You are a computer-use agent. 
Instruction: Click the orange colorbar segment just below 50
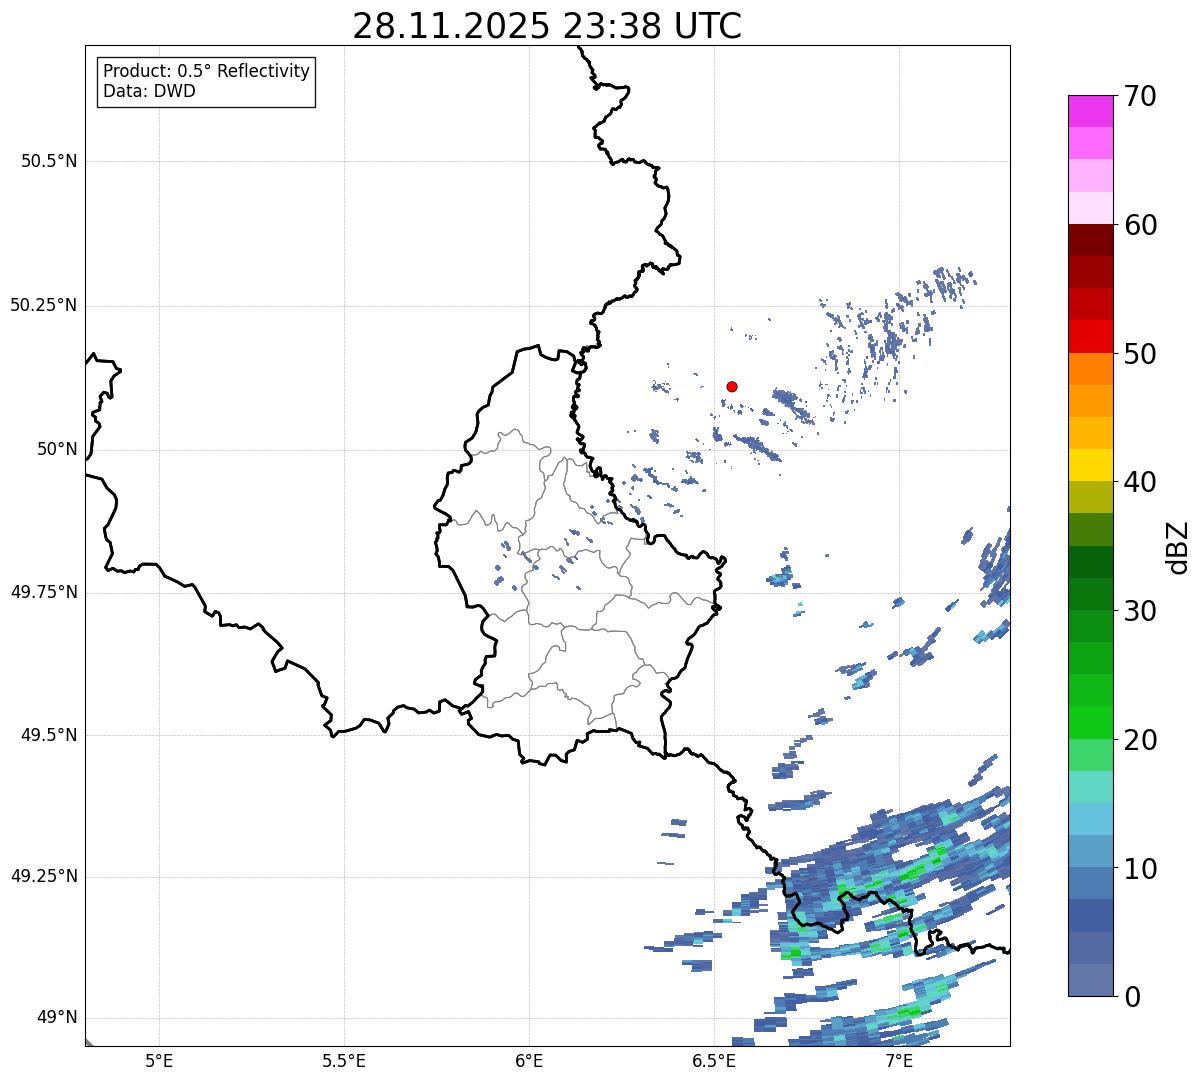pos(1091,369)
